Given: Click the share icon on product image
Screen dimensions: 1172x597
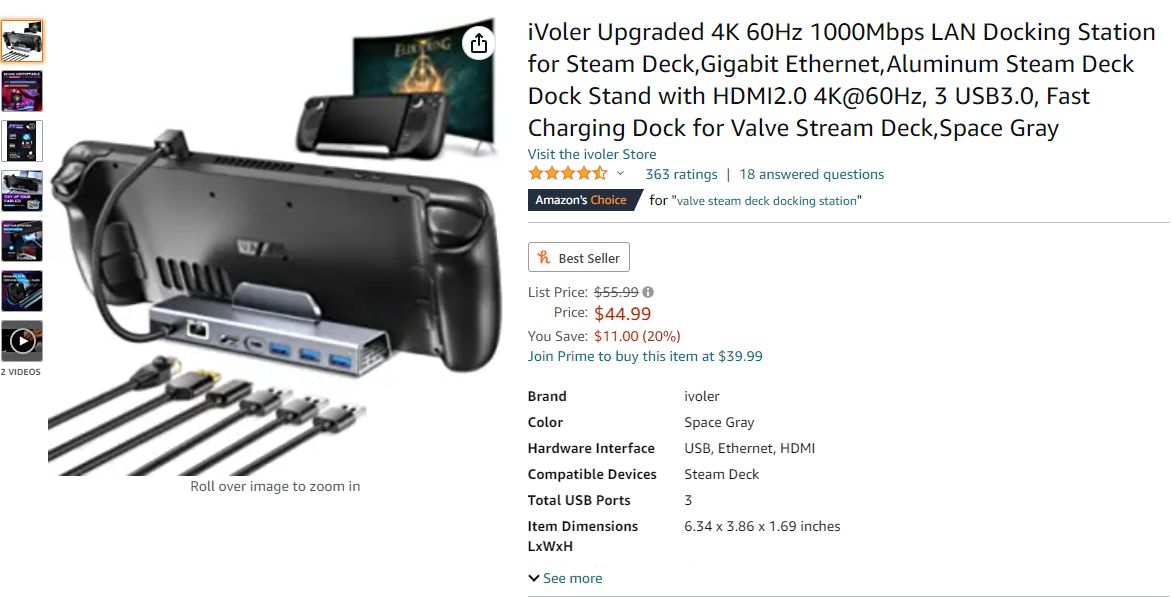Looking at the screenshot, I should 479,43.
